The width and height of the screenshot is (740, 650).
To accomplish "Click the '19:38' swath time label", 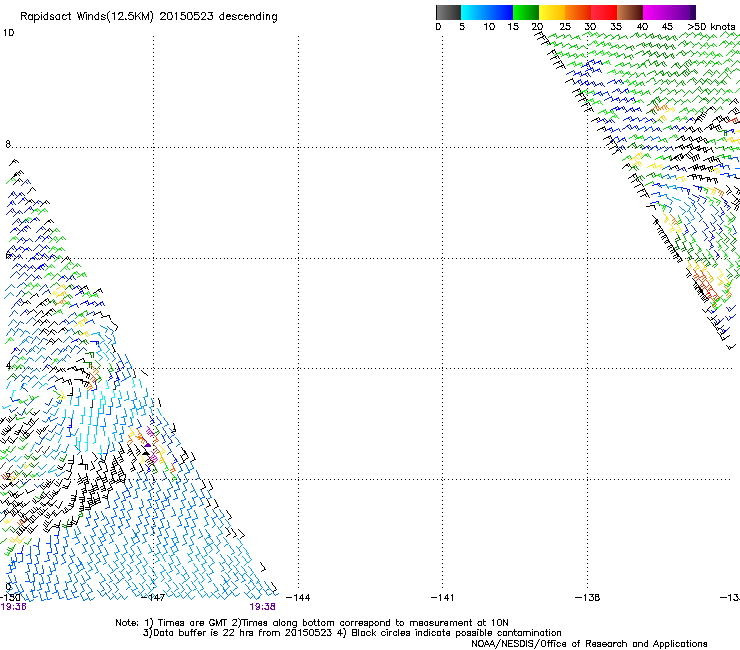I will click(262, 607).
